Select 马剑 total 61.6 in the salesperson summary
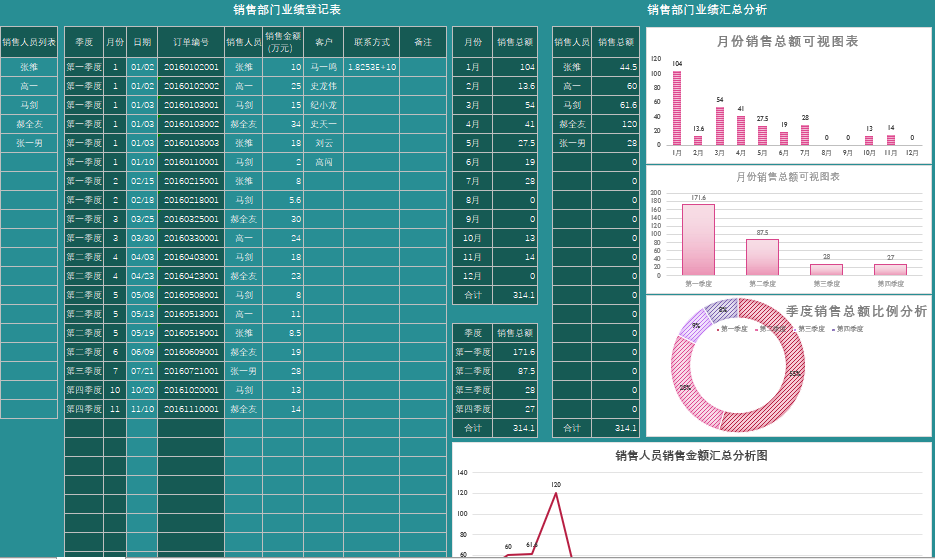This screenshot has height=559, width=935. coord(615,105)
